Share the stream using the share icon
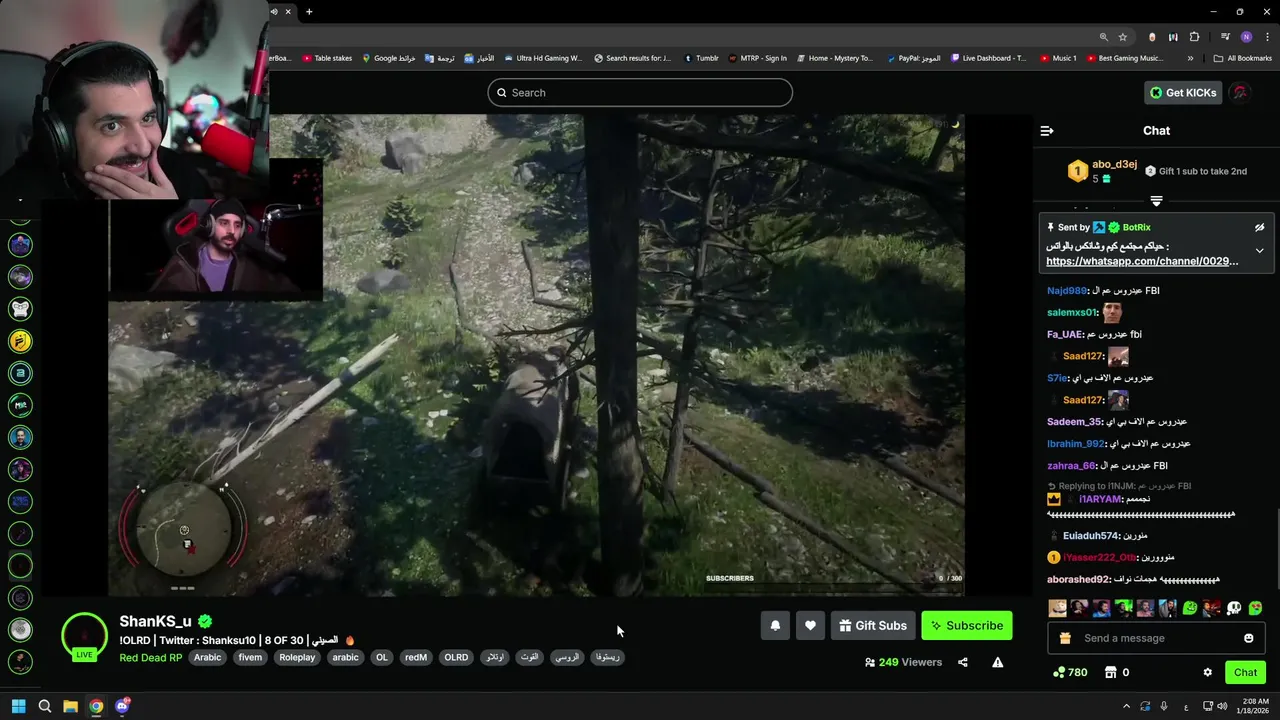 pyautogui.click(x=963, y=662)
